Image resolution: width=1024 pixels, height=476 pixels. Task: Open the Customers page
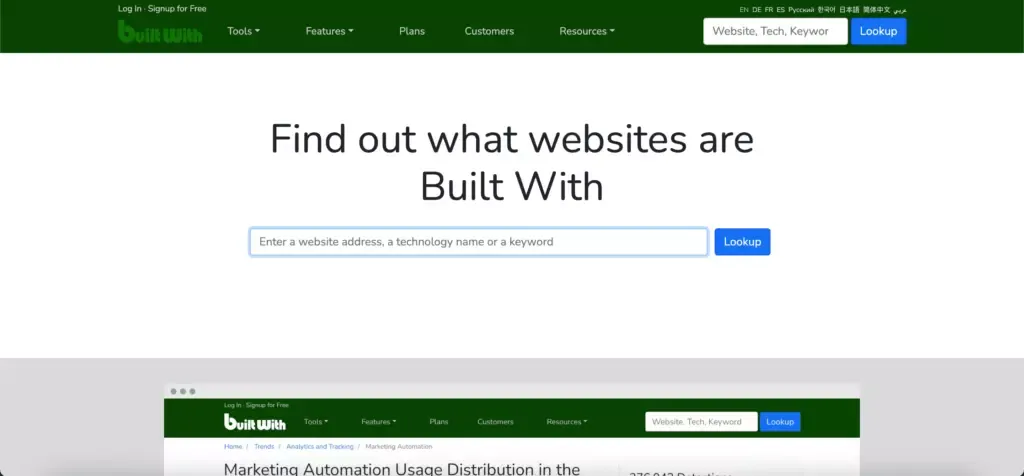[x=489, y=31]
